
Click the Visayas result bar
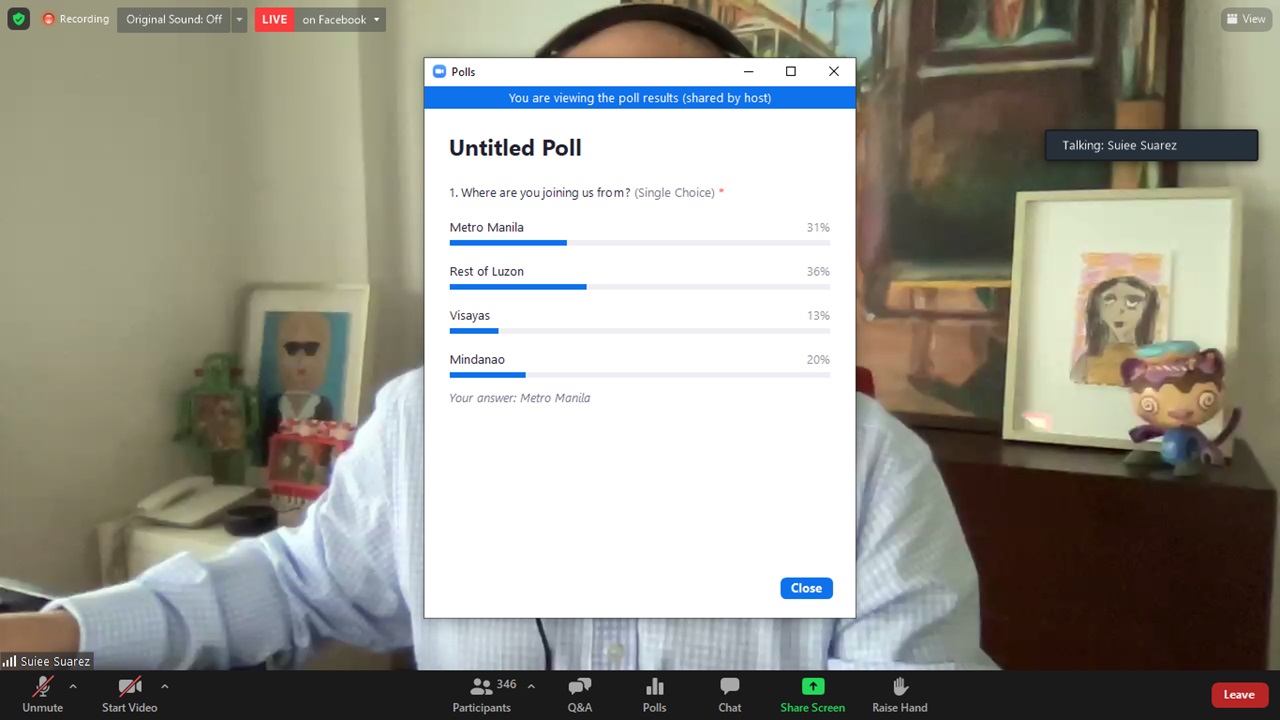pos(640,331)
